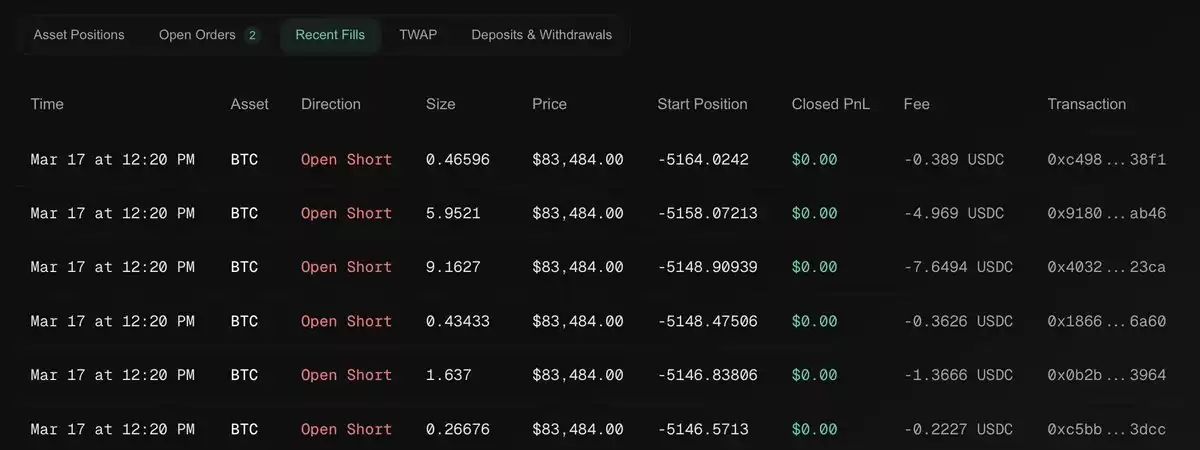Image resolution: width=1200 pixels, height=450 pixels.
Task: Select the row with size 9.1627
Action: pos(598,267)
